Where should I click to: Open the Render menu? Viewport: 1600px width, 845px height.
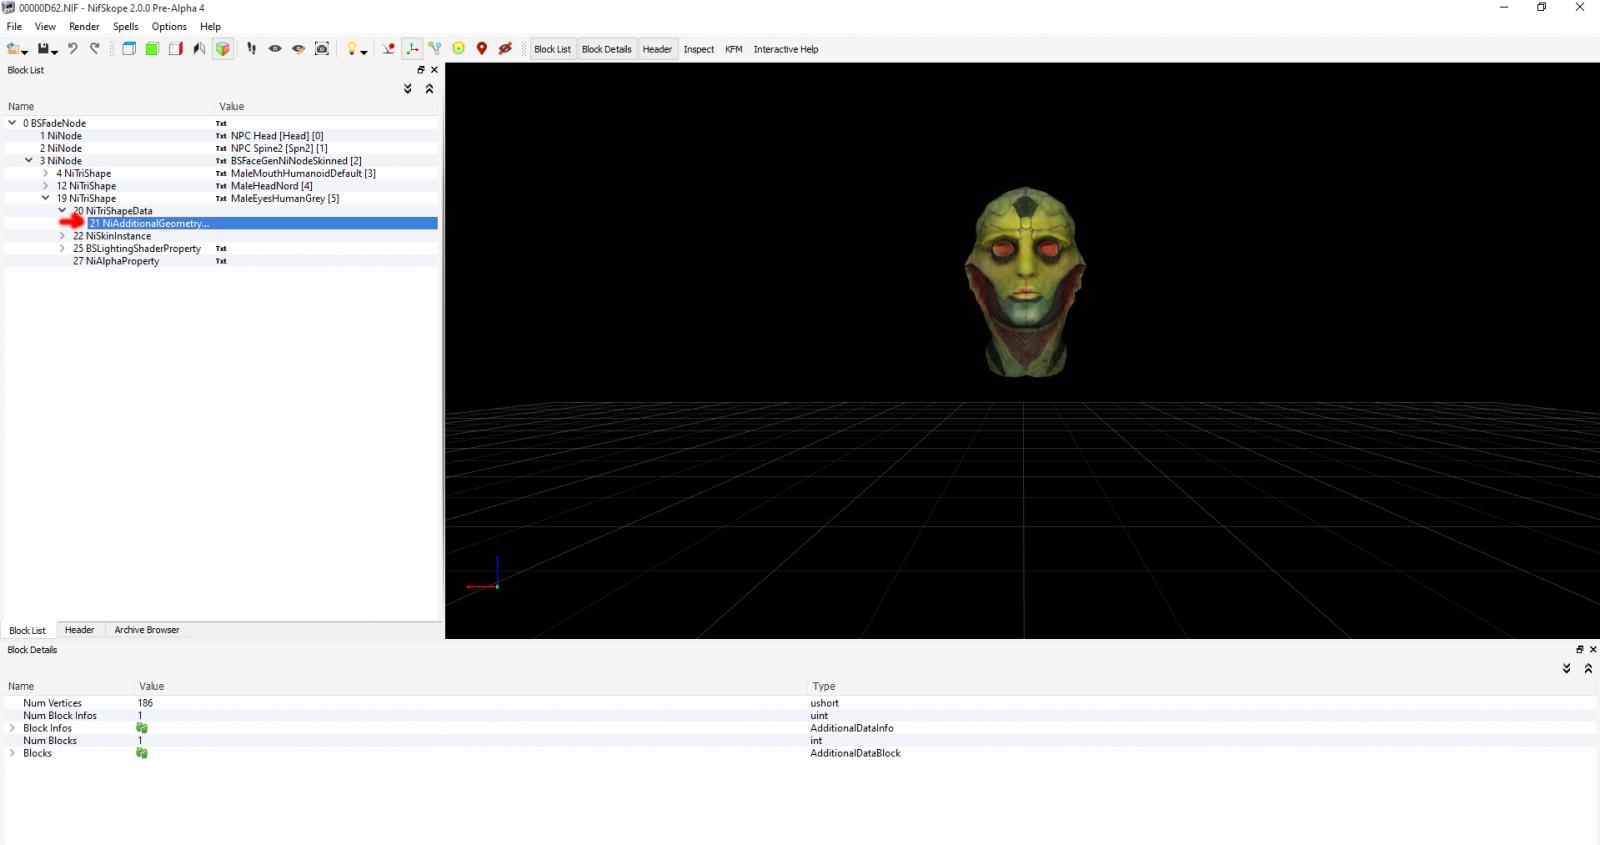click(84, 27)
